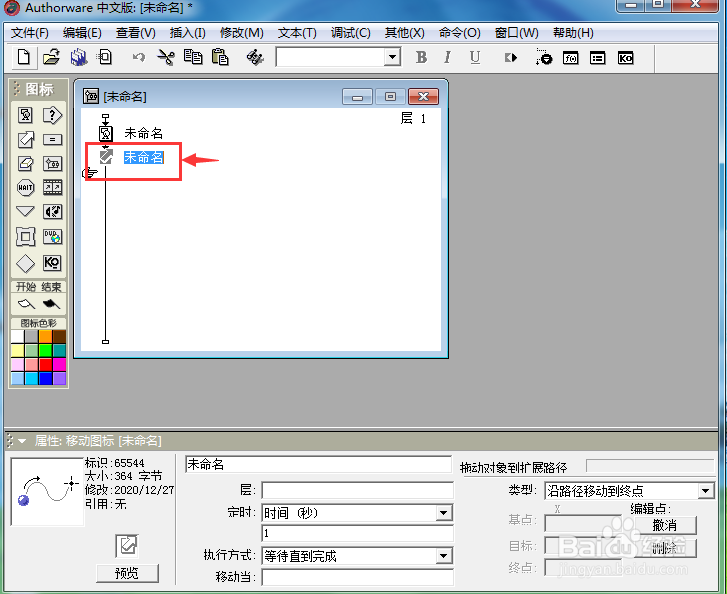Open the 插入(I) menu
Screen dimensions: 727x594
188,33
